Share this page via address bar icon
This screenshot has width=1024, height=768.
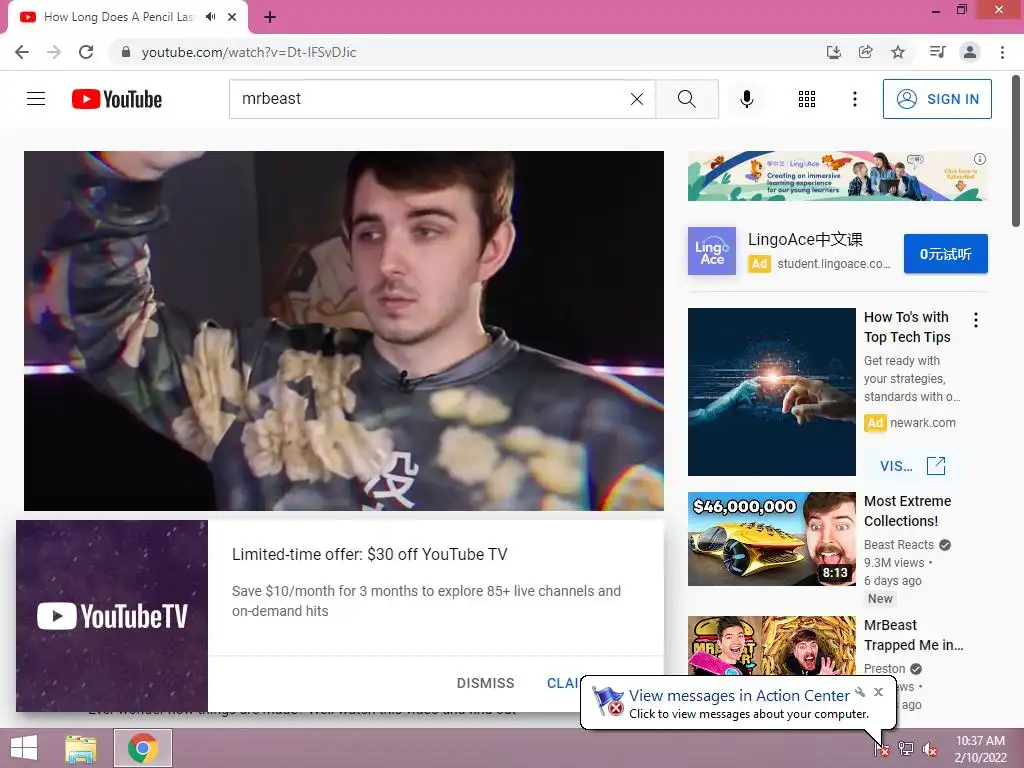865,52
